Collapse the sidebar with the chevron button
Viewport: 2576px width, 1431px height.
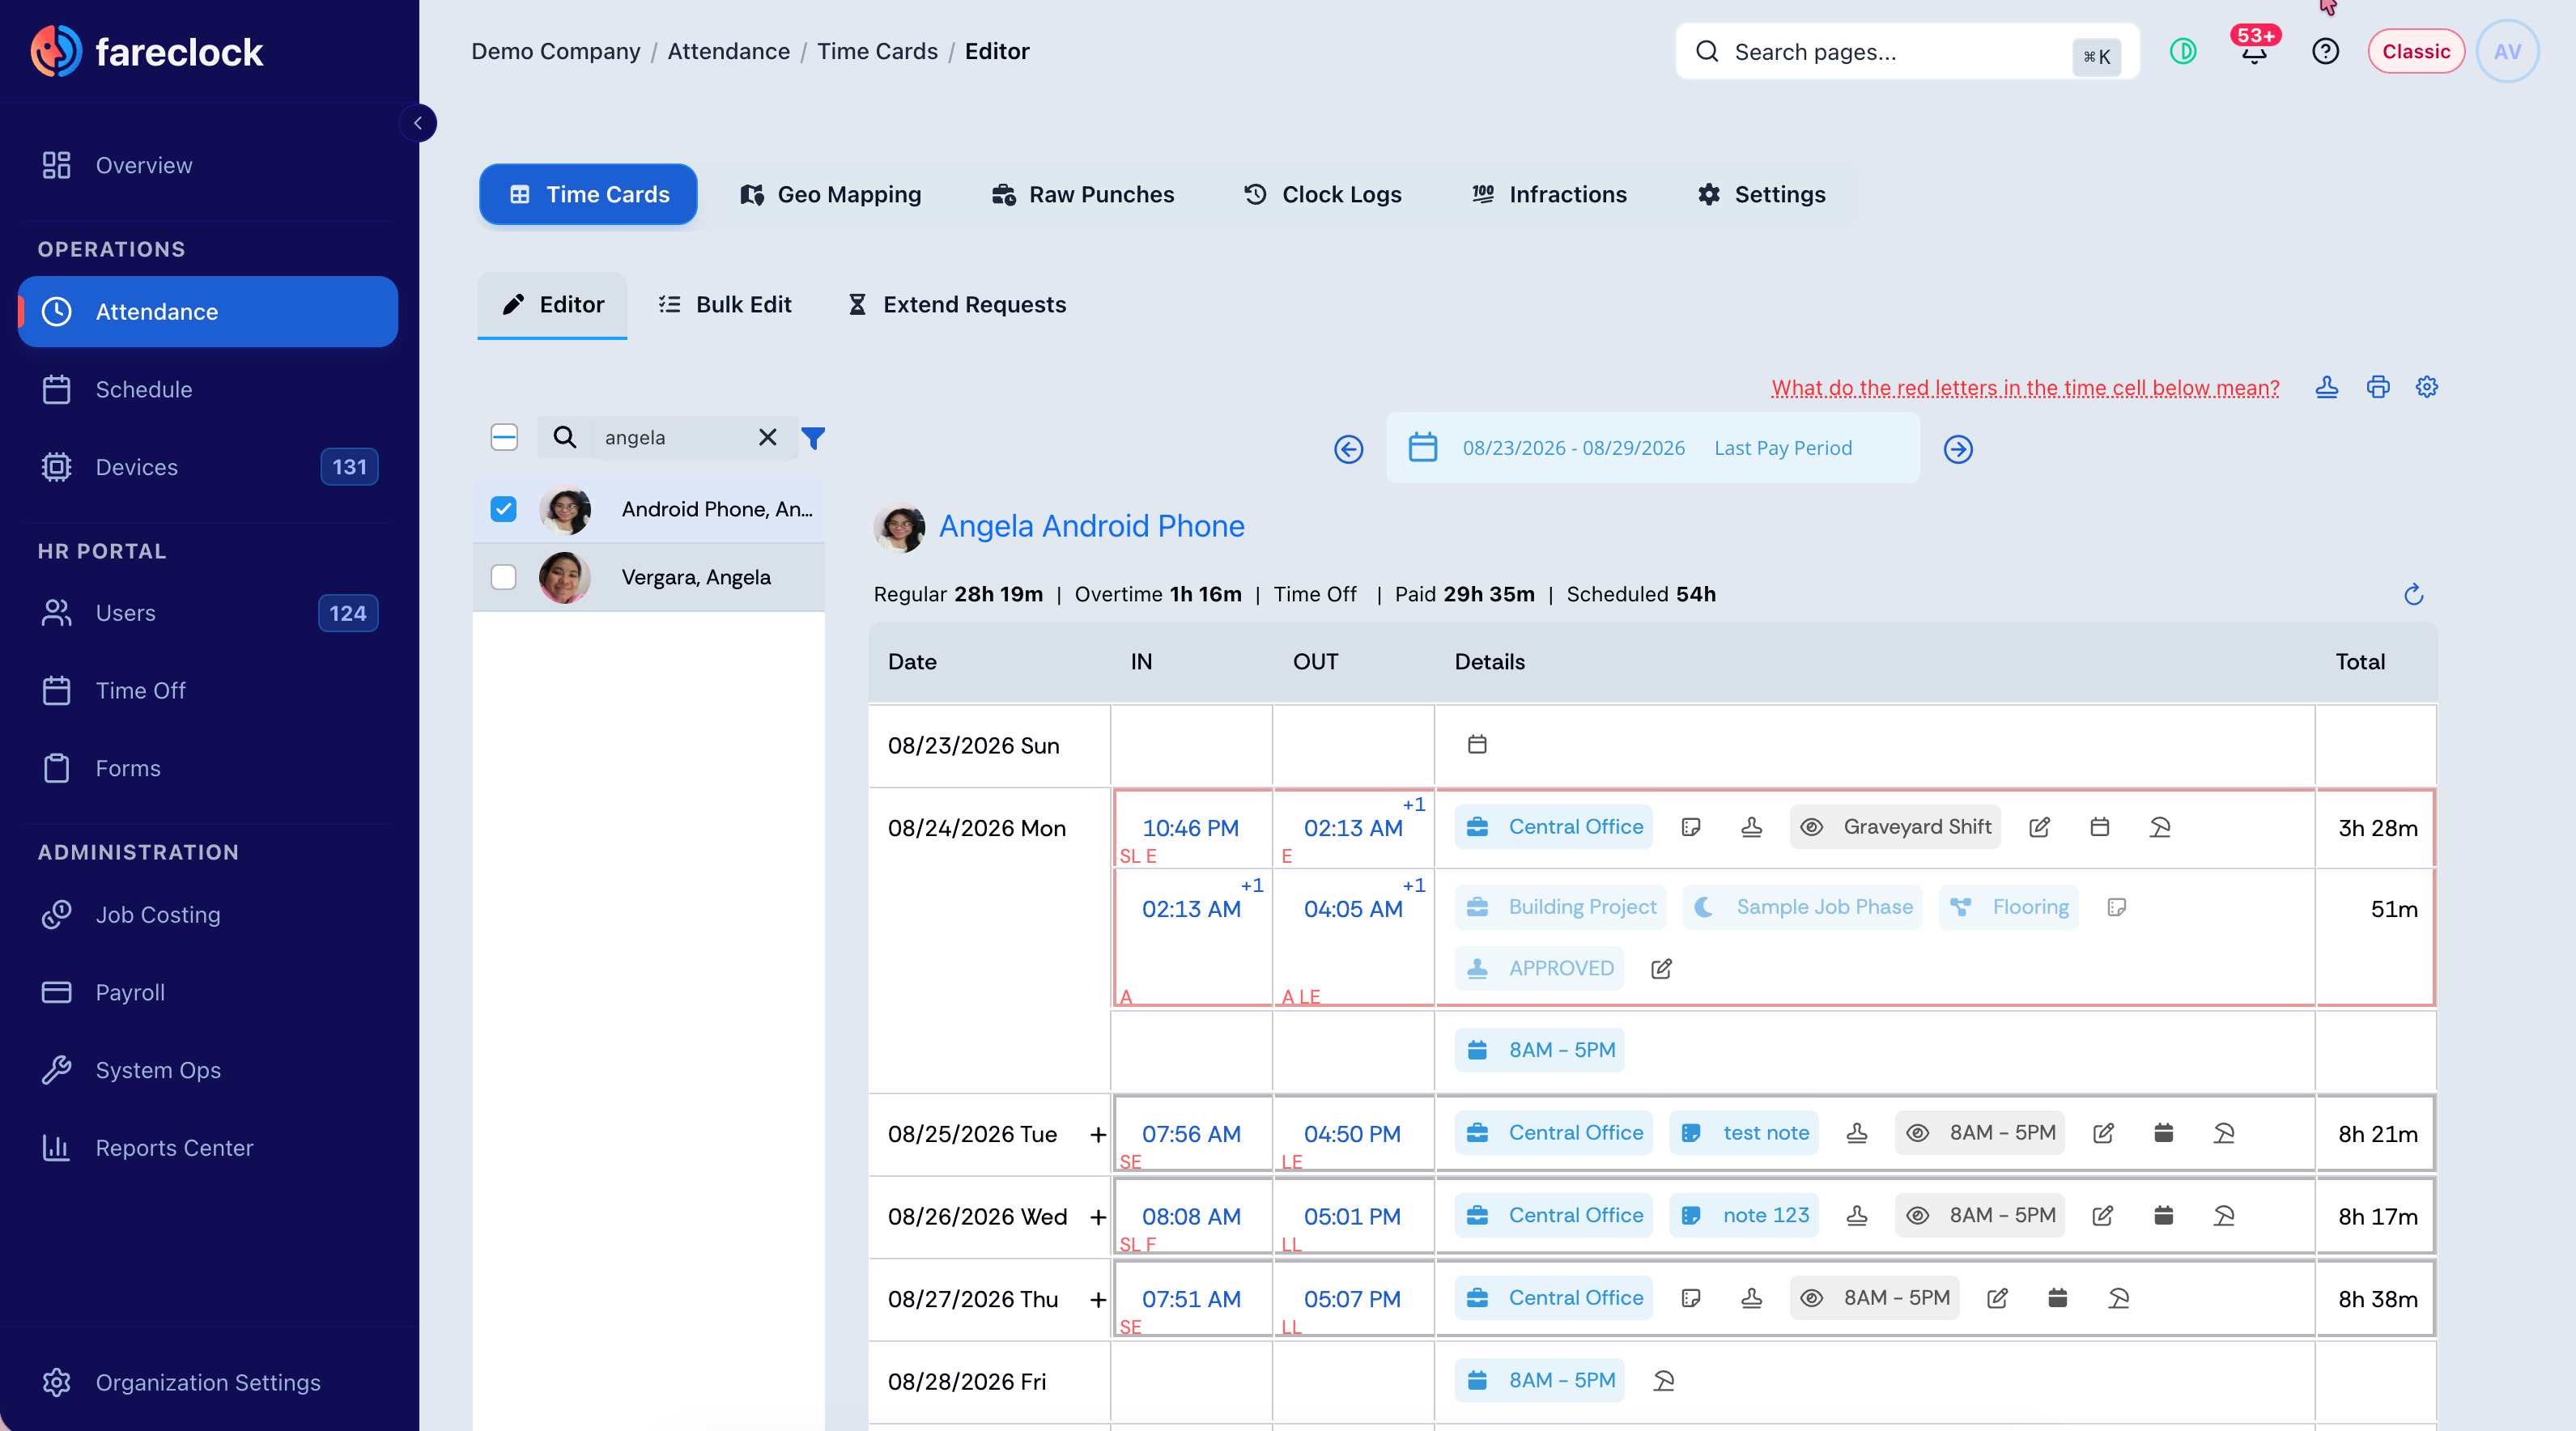pyautogui.click(x=418, y=123)
